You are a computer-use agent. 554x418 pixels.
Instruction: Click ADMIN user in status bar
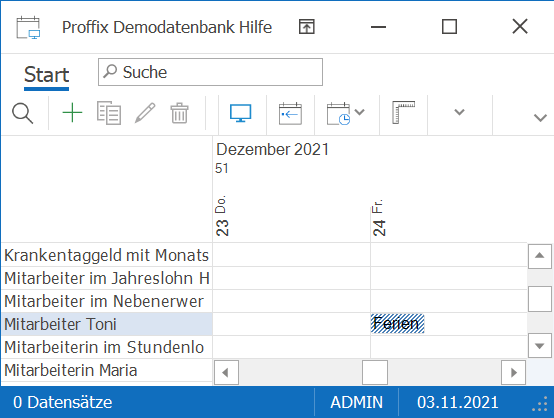(x=356, y=402)
